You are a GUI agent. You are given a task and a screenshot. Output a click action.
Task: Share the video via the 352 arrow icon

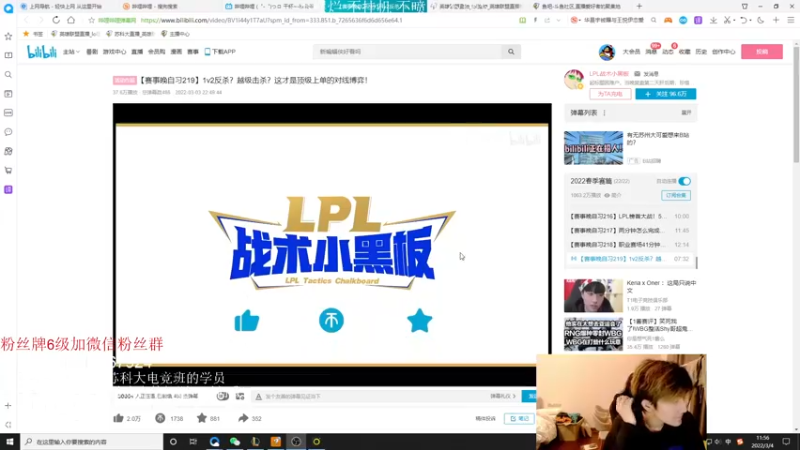point(243,418)
